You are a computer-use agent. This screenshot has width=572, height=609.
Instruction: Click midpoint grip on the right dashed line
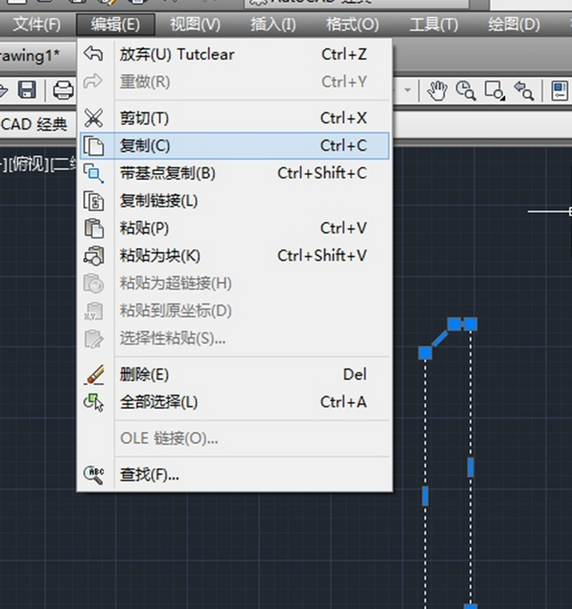[x=471, y=467]
